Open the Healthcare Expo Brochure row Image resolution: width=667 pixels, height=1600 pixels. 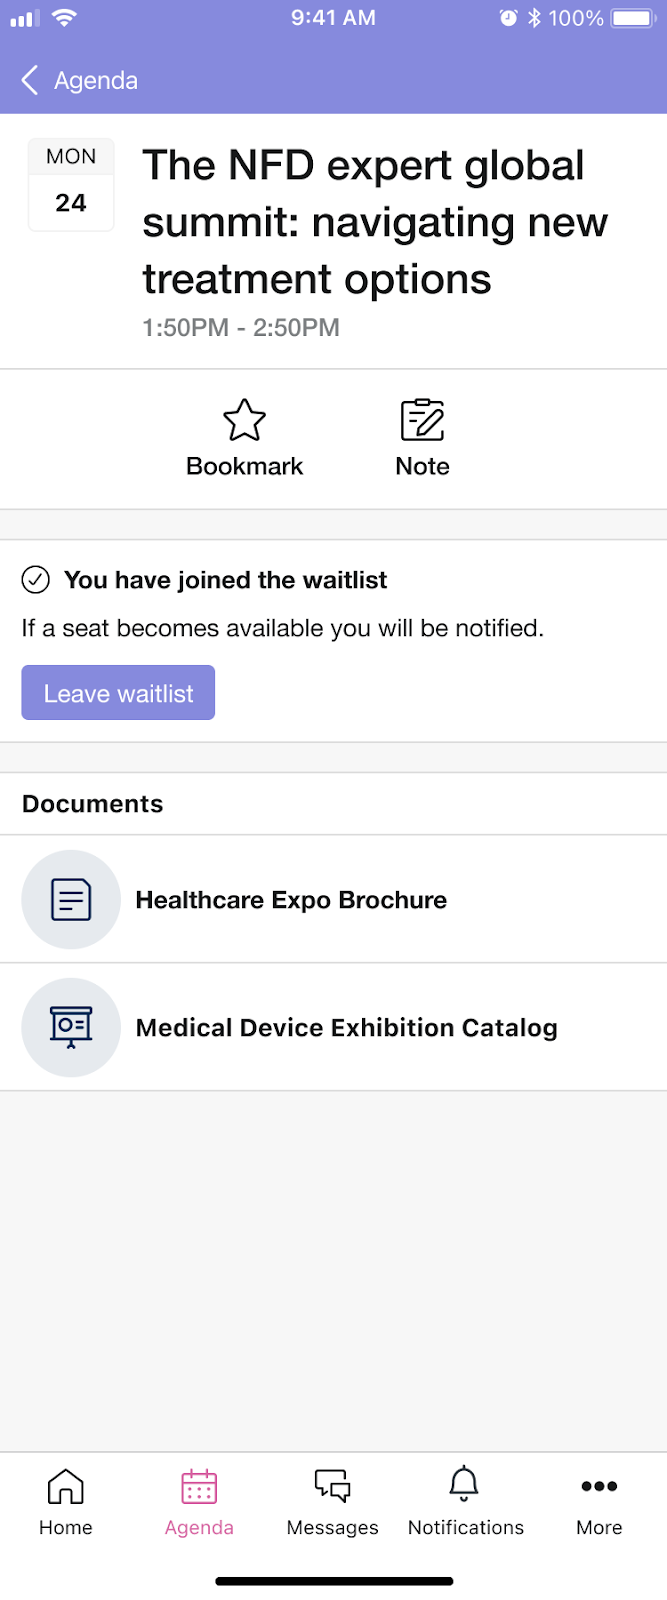333,899
